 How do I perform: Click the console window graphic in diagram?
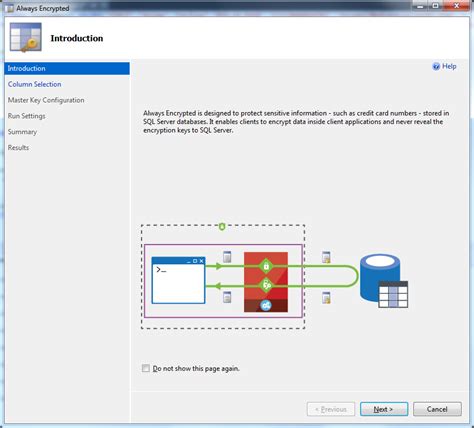click(178, 280)
